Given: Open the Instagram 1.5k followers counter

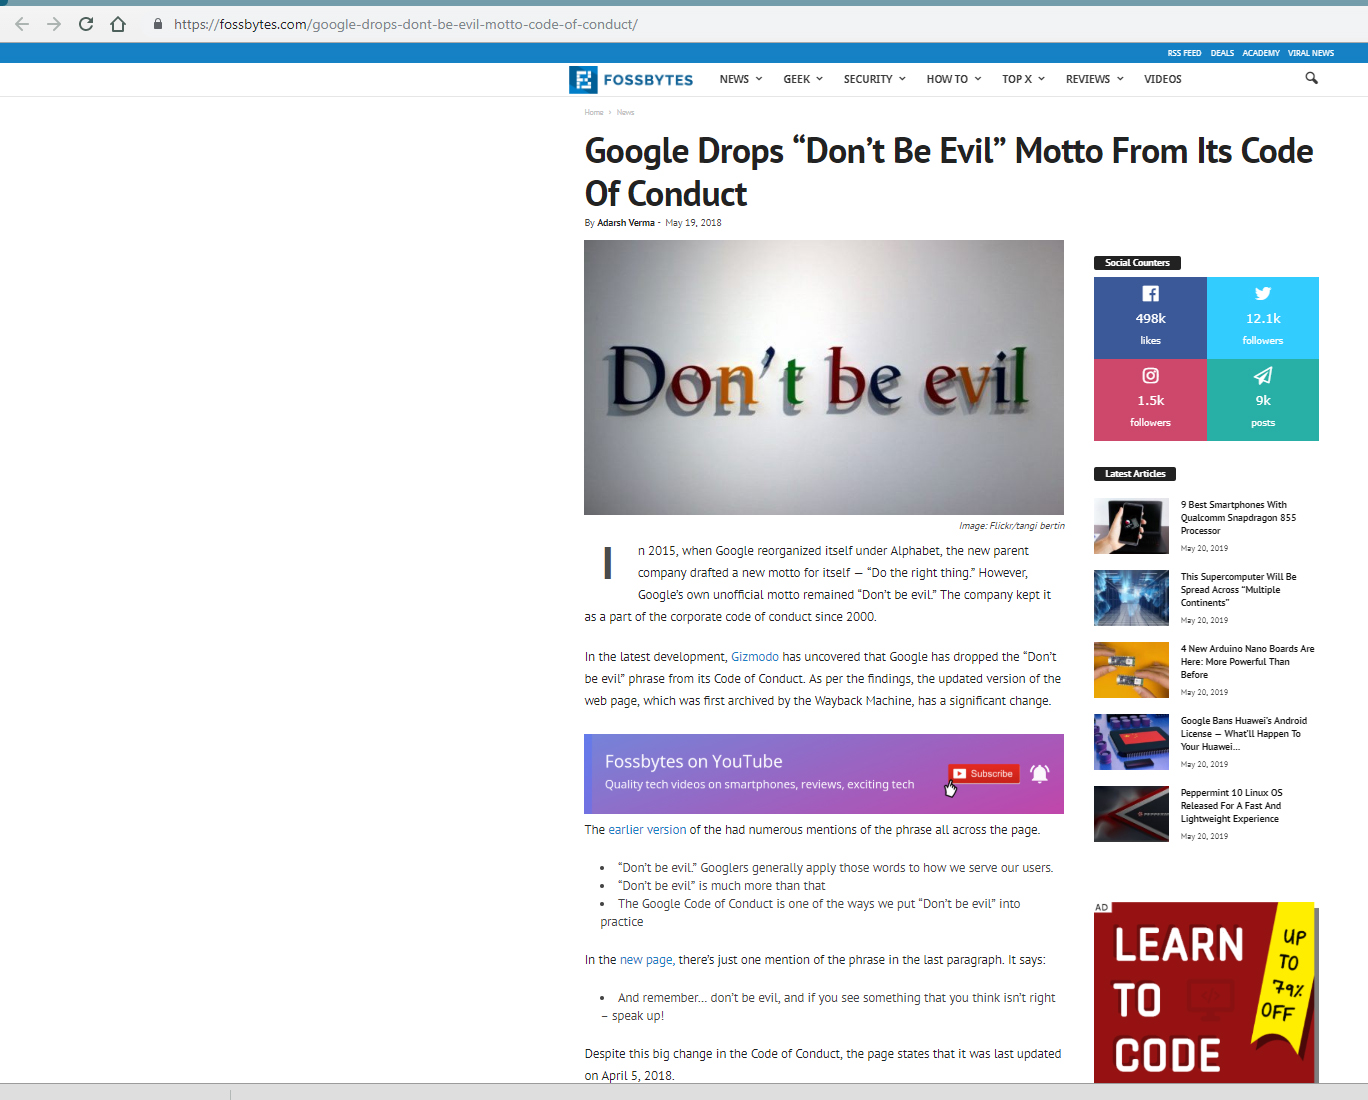Looking at the screenshot, I should [x=1150, y=400].
